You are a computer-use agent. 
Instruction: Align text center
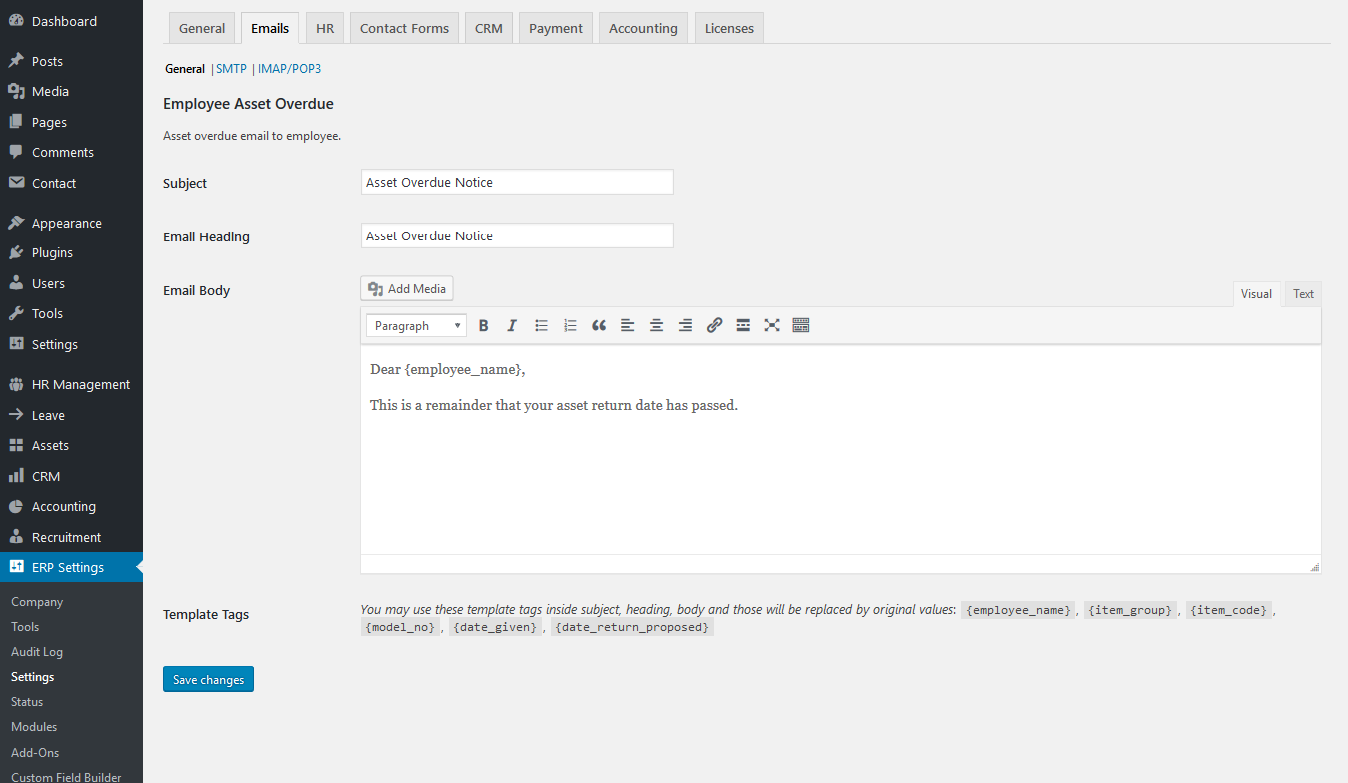(x=656, y=325)
